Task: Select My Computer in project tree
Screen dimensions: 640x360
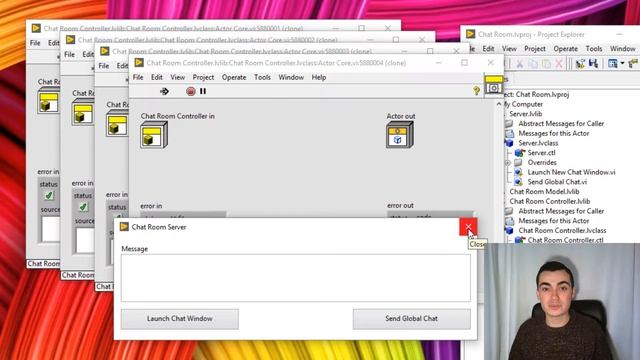Action: 522,104
